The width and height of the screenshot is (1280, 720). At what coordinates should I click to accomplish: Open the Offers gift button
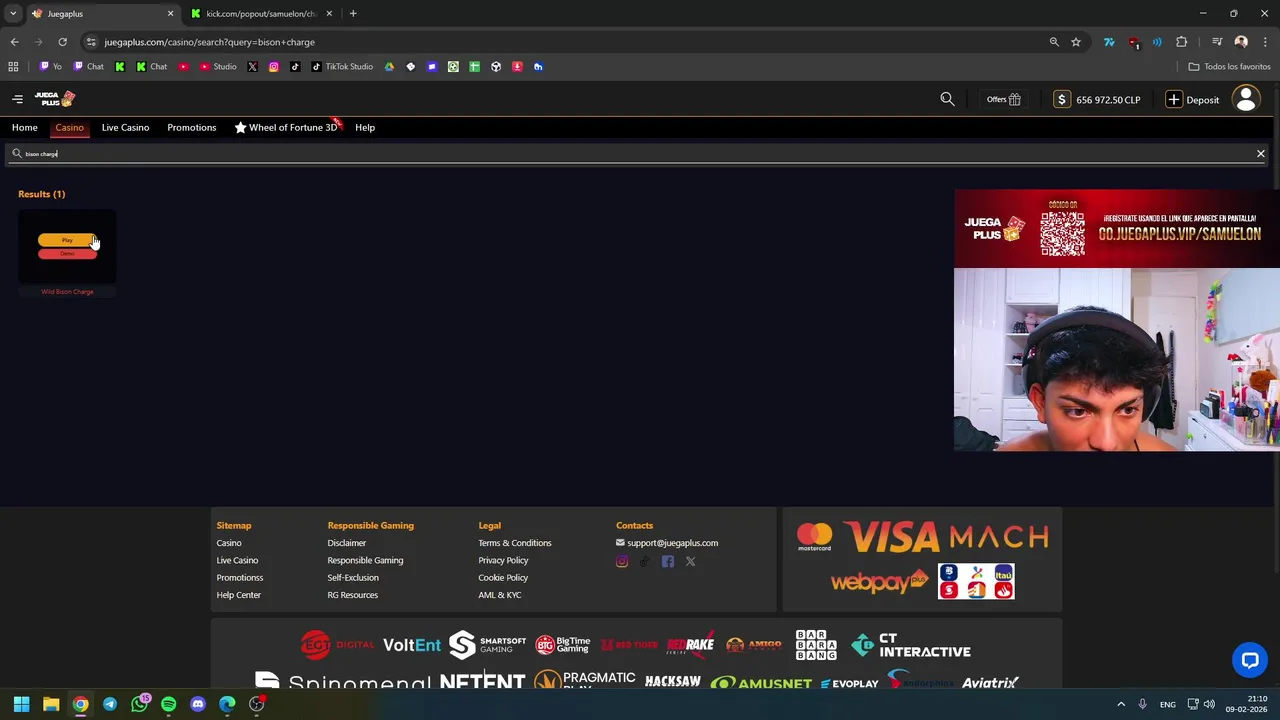coord(1003,99)
